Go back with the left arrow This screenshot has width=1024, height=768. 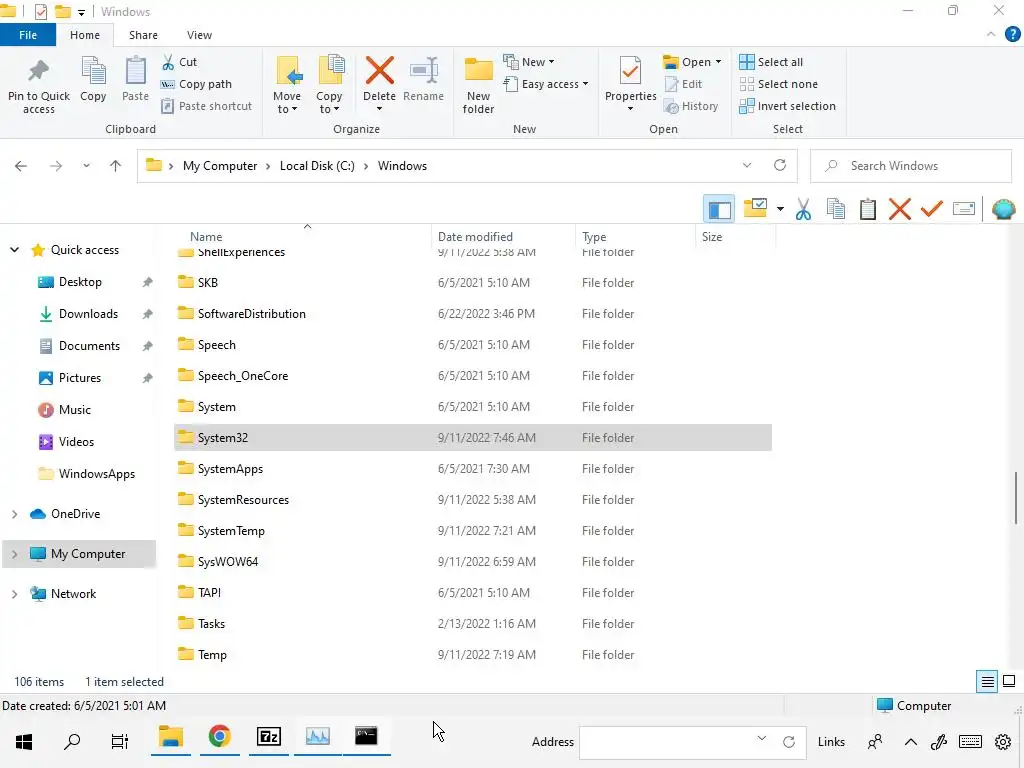[21, 166]
